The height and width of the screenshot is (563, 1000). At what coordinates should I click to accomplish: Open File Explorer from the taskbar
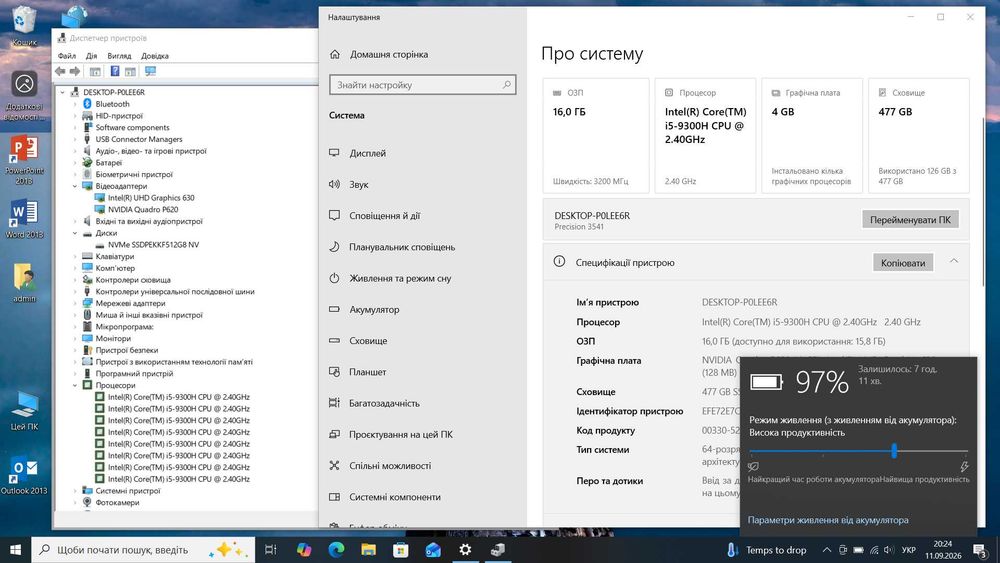368,550
